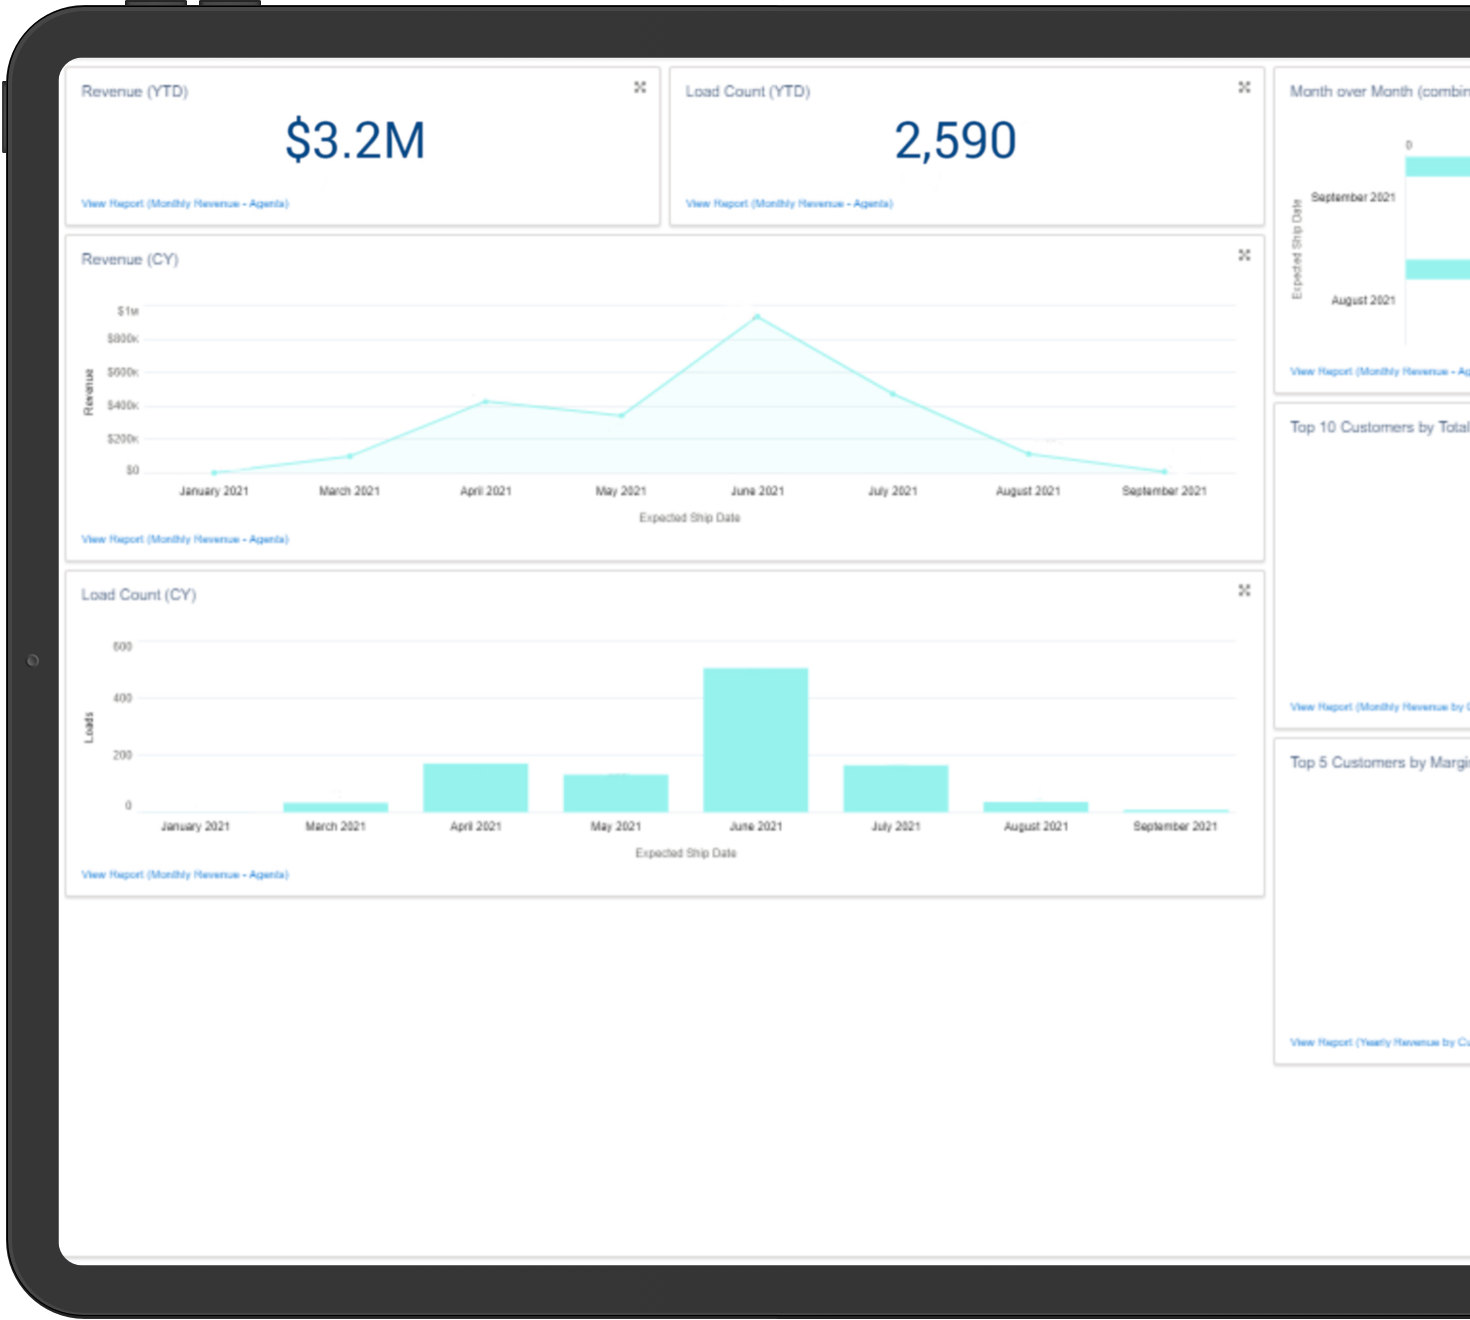Open View Report link in Top 10 Customers panel
1470x1320 pixels.
[1379, 707]
